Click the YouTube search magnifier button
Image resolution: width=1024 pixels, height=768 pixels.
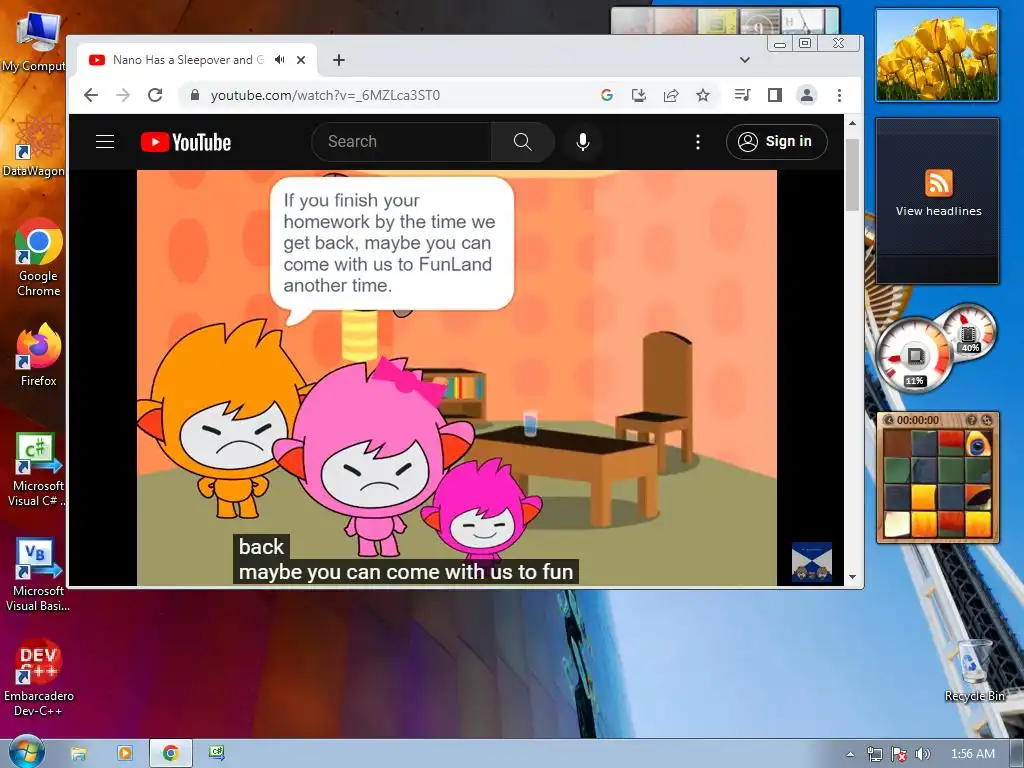(522, 142)
